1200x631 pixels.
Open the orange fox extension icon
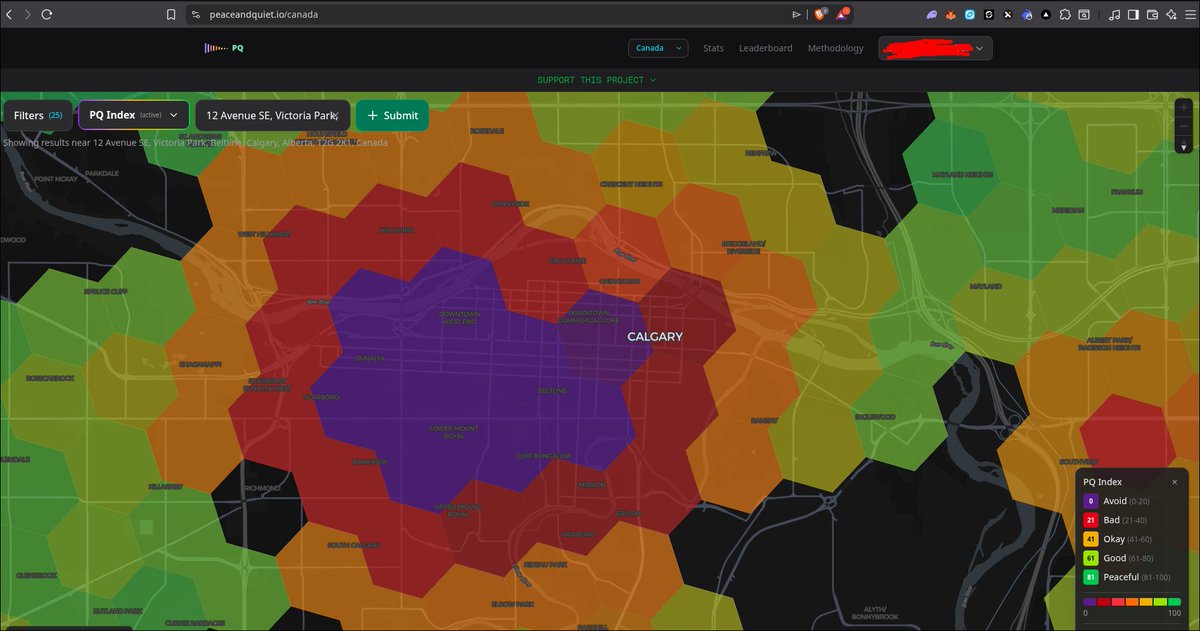tap(951, 15)
